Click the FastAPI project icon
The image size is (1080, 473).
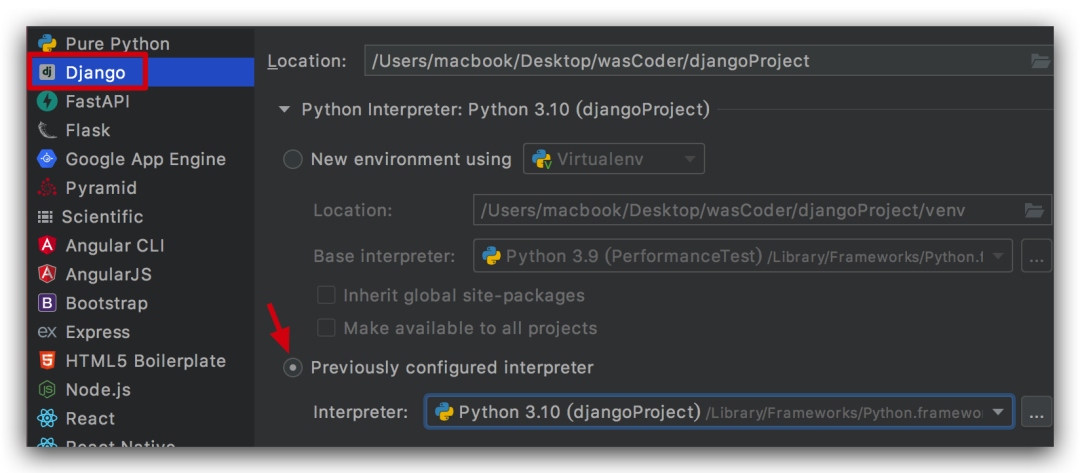point(46,101)
